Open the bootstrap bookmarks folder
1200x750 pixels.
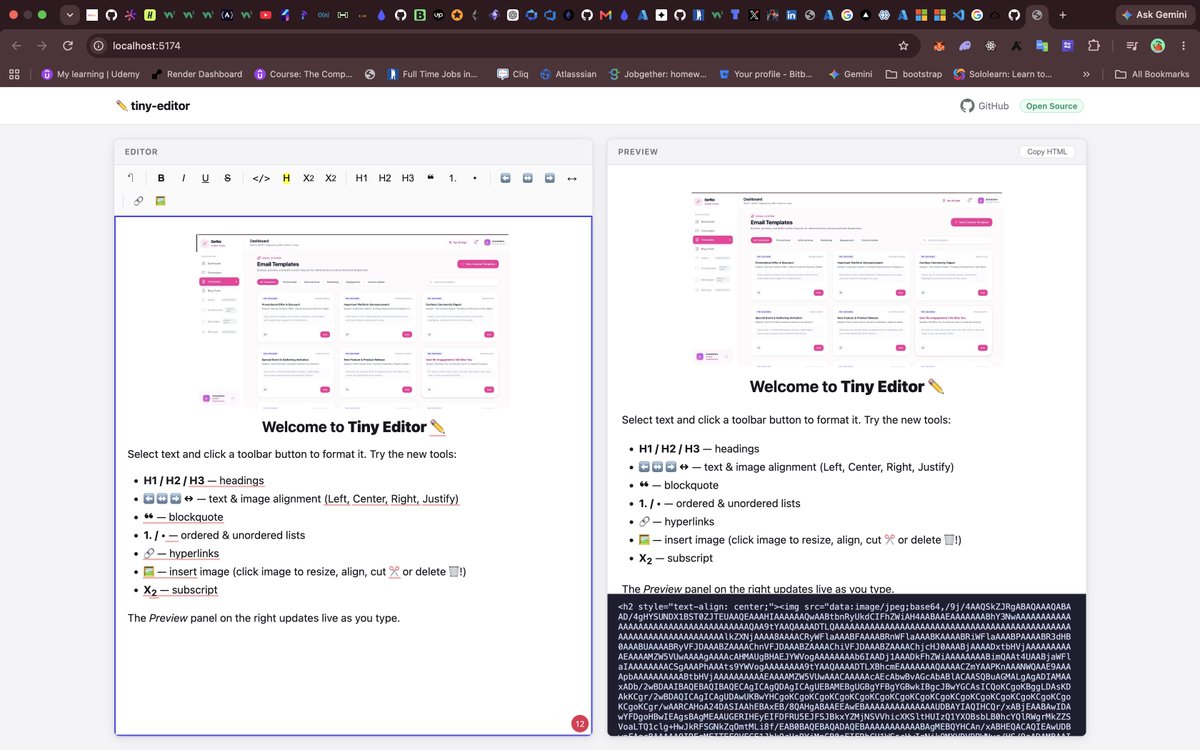915,74
